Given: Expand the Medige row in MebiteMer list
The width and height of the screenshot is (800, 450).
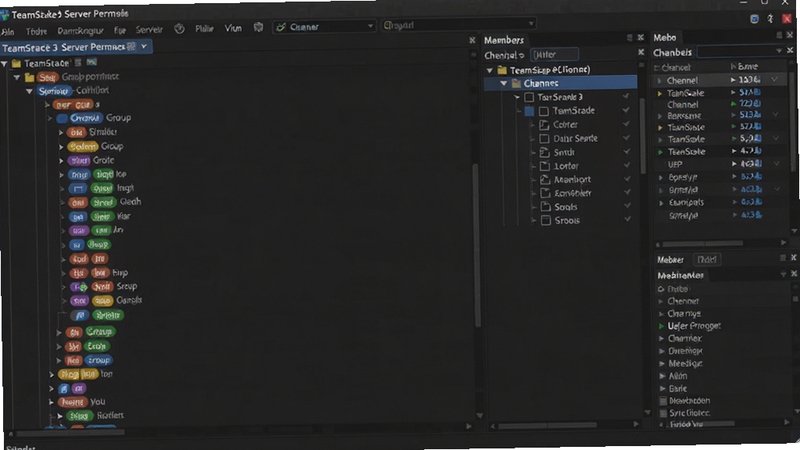Looking at the screenshot, I should pyautogui.click(x=662, y=364).
